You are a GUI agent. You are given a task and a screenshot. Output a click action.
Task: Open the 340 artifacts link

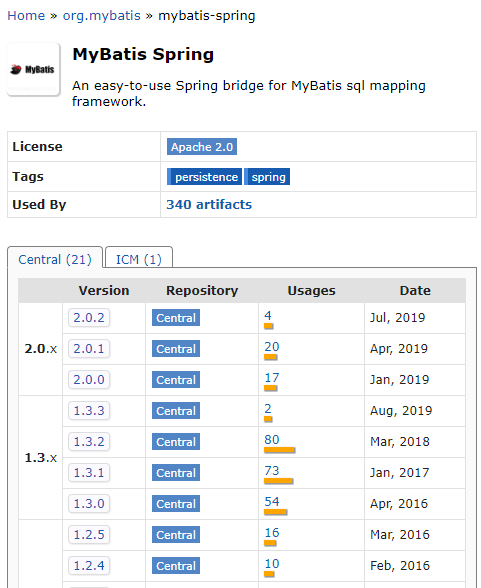point(209,205)
